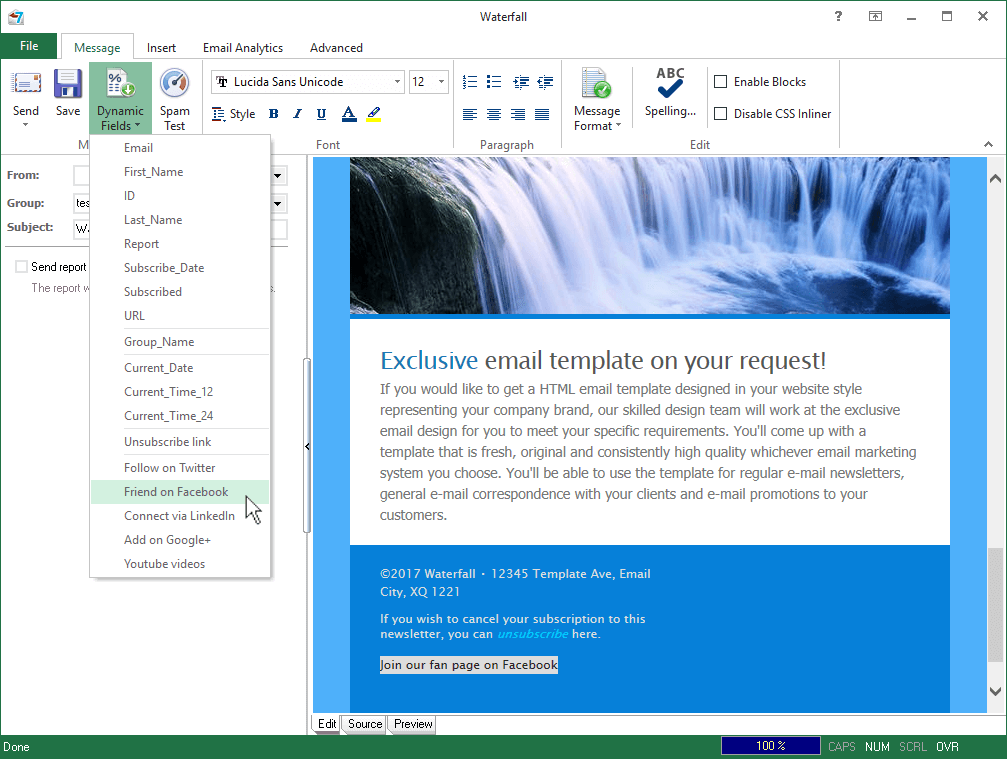1007x759 pixels.
Task: Center the paragraph text
Action: tap(494, 114)
